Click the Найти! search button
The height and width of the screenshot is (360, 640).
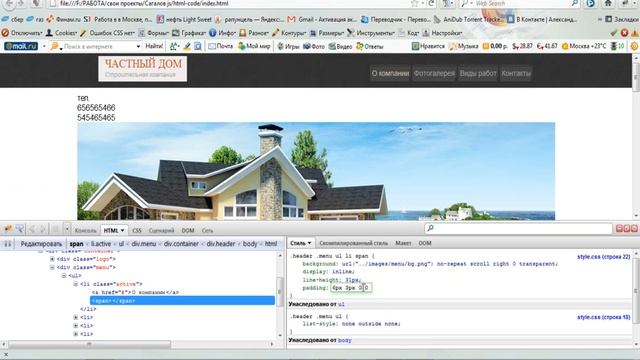pos(154,46)
